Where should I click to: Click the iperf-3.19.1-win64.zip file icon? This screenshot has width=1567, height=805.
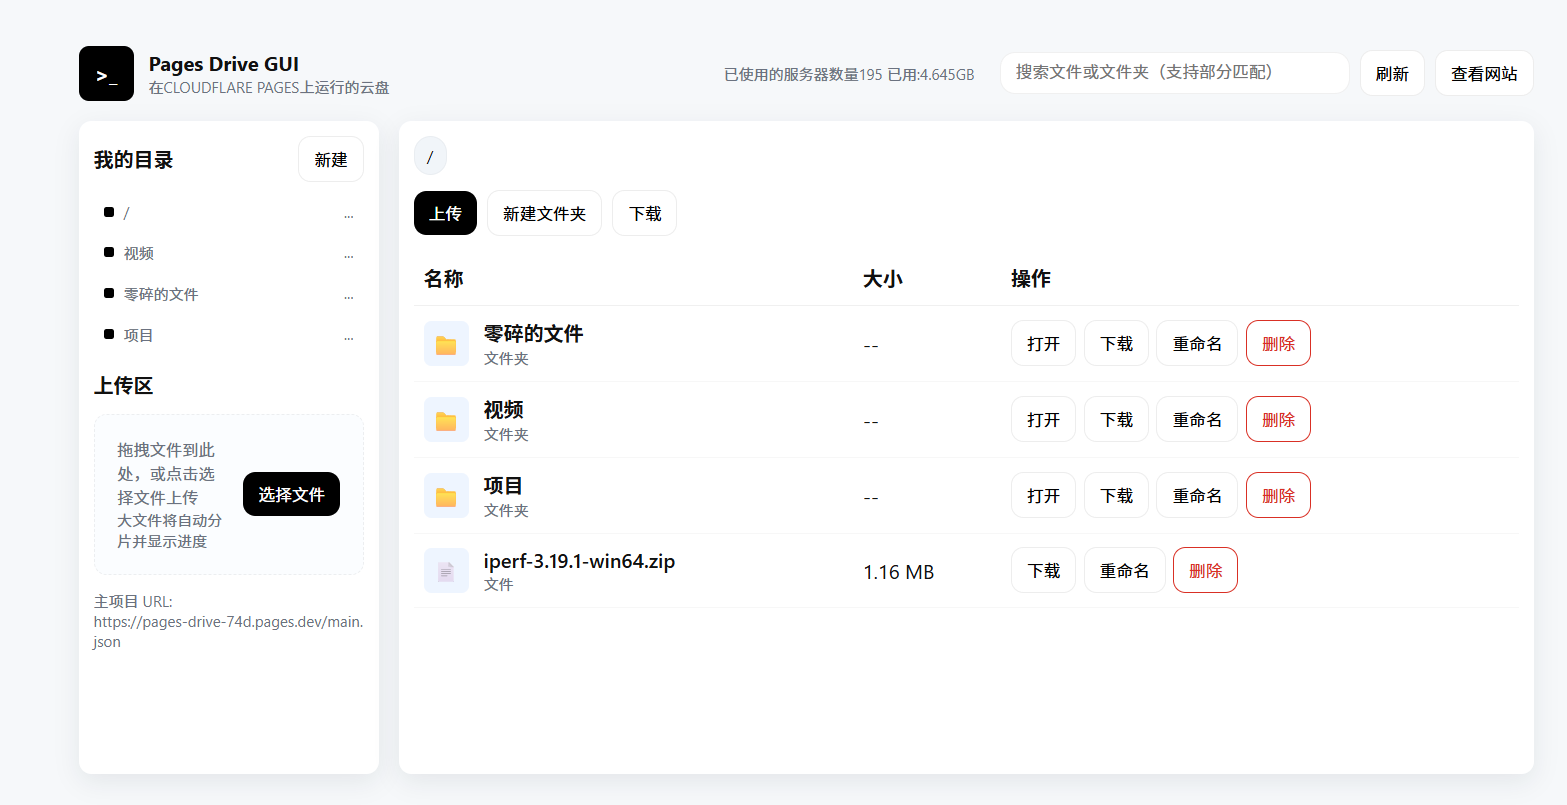(446, 571)
